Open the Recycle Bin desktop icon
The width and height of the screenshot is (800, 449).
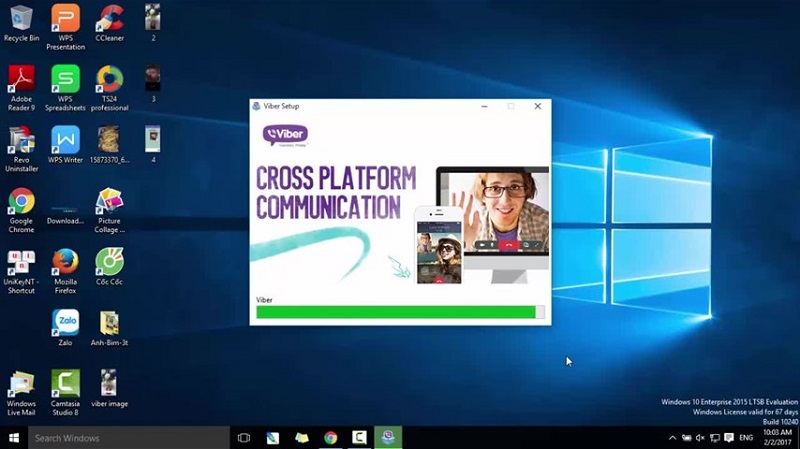[x=21, y=18]
